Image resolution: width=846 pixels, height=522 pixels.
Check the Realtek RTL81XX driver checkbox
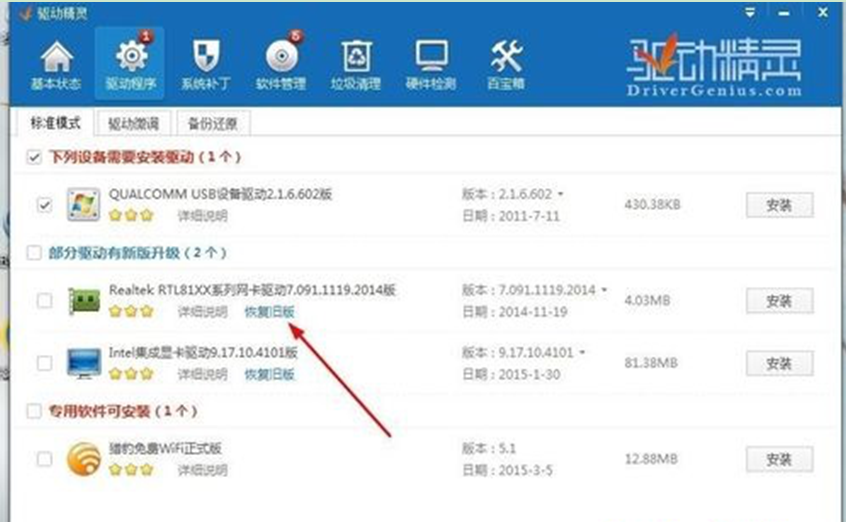pos(45,300)
